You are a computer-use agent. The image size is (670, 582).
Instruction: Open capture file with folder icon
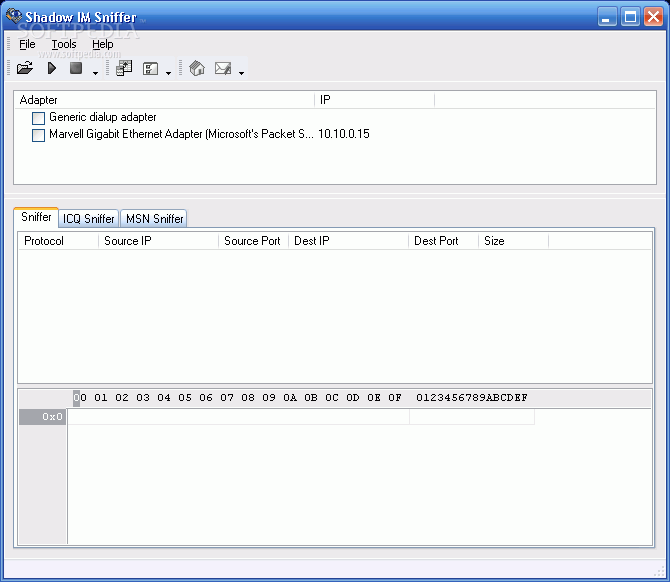pos(25,68)
